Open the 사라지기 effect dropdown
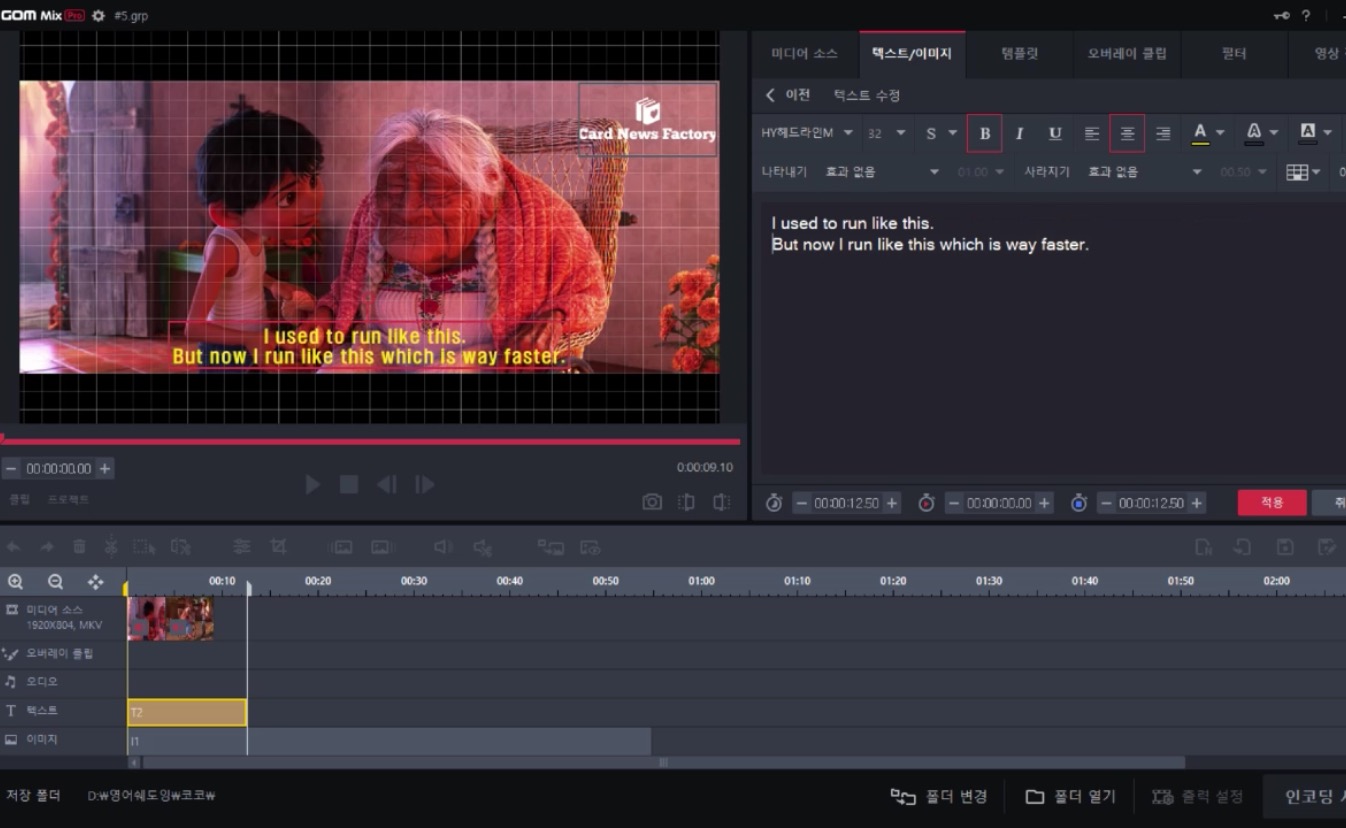 click(x=1145, y=172)
